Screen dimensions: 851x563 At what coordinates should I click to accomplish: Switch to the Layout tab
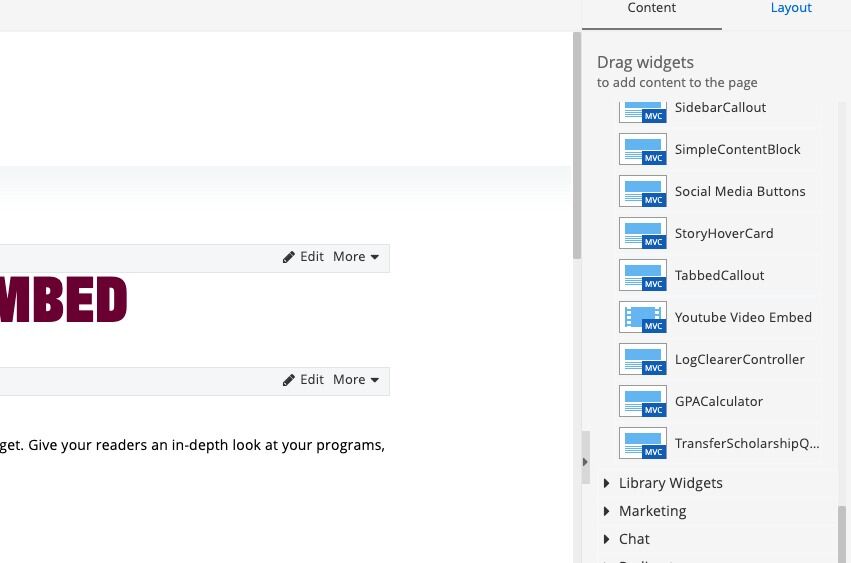791,8
